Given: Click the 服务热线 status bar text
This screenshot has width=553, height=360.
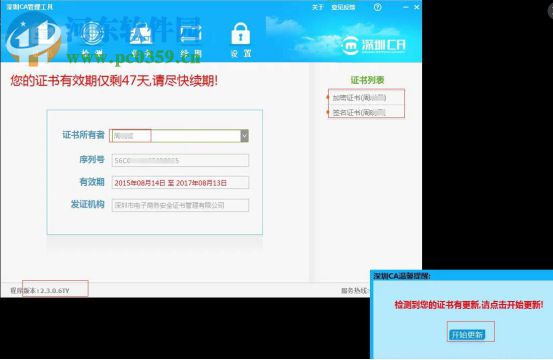Looking at the screenshot, I should 355,291.
